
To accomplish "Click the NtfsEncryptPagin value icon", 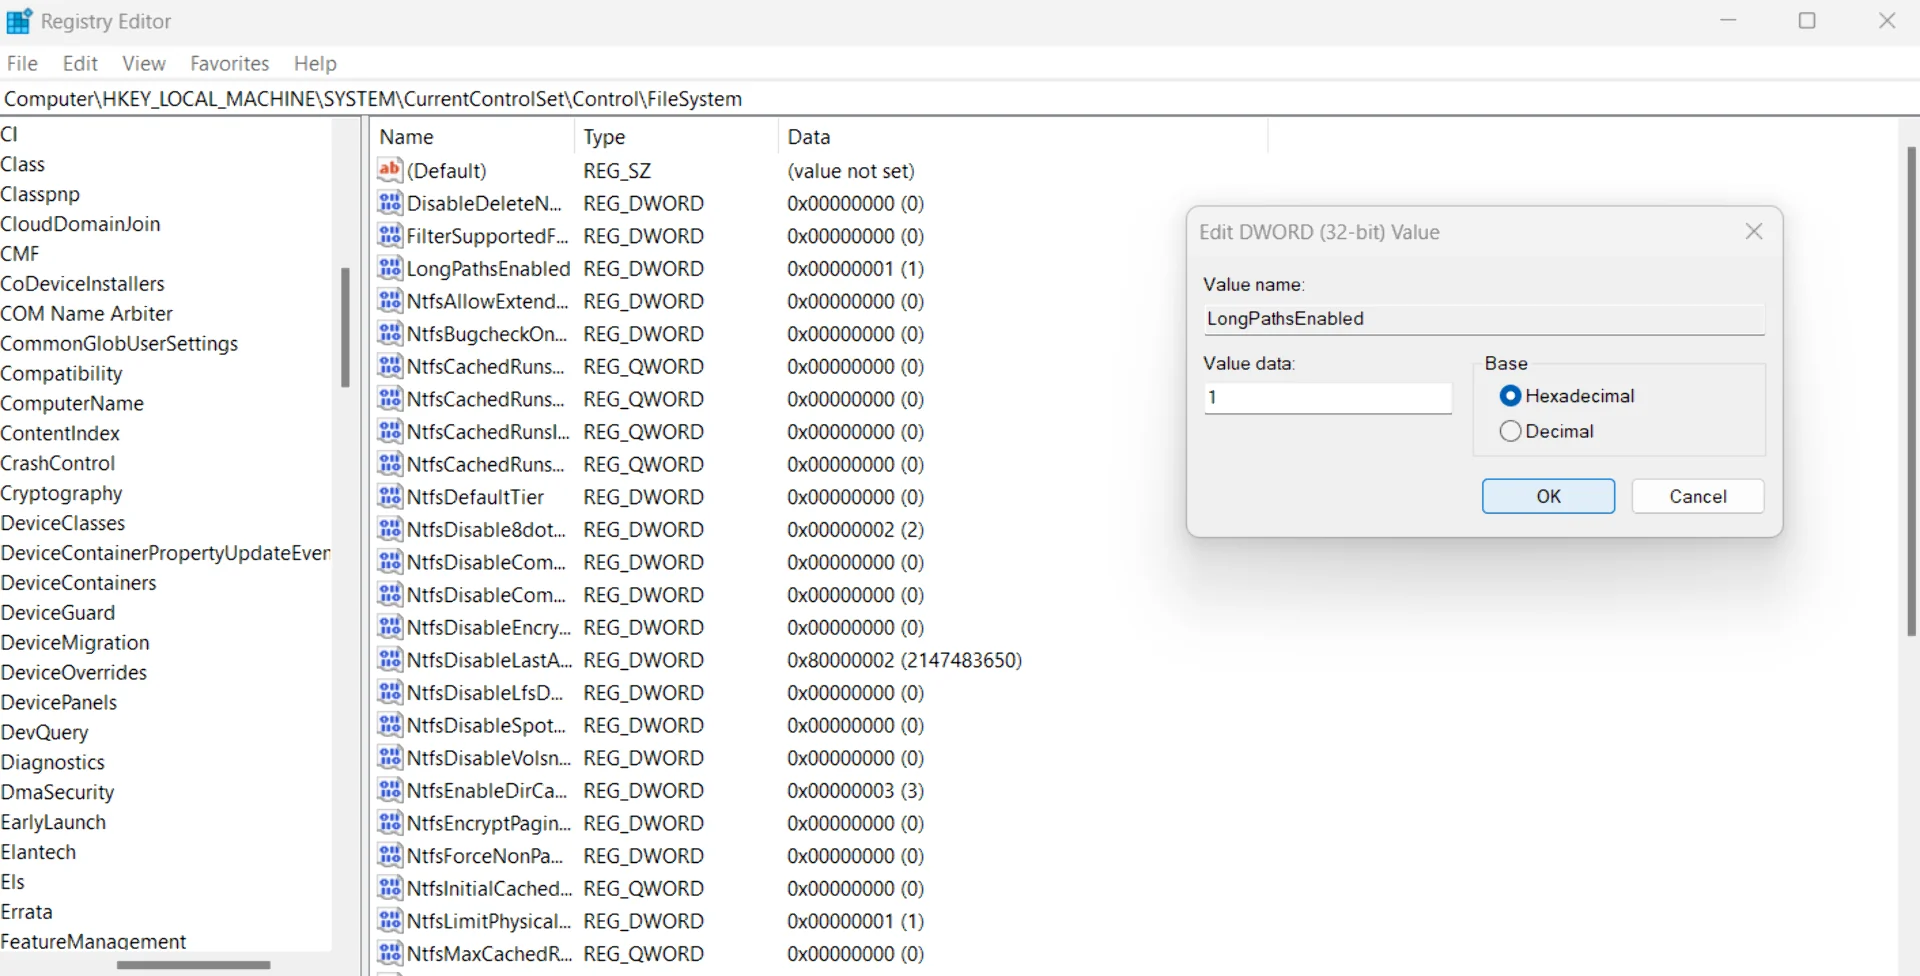I will [390, 823].
